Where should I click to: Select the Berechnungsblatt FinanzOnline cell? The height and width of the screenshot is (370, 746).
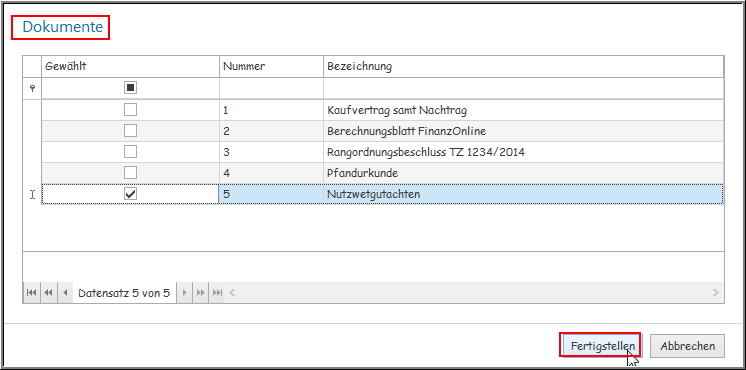[x=524, y=131]
